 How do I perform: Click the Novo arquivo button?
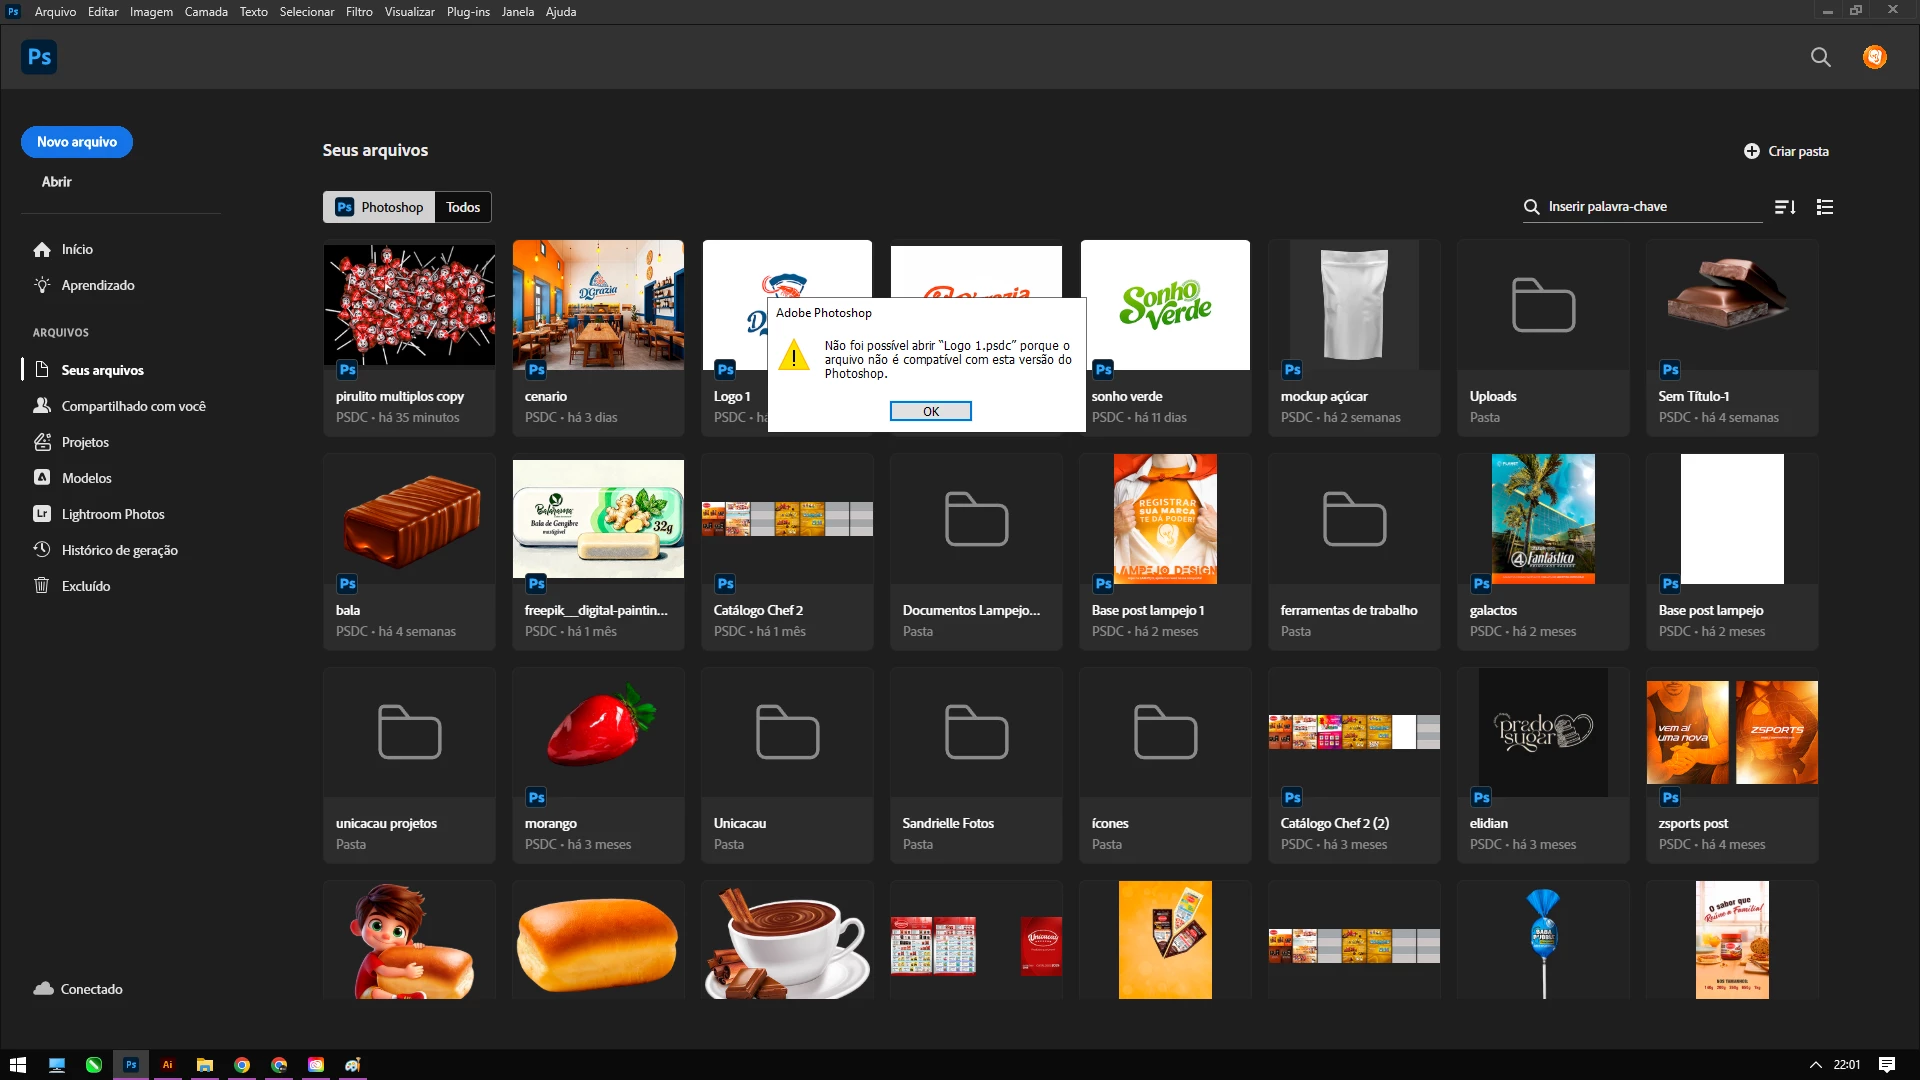[x=77, y=142]
